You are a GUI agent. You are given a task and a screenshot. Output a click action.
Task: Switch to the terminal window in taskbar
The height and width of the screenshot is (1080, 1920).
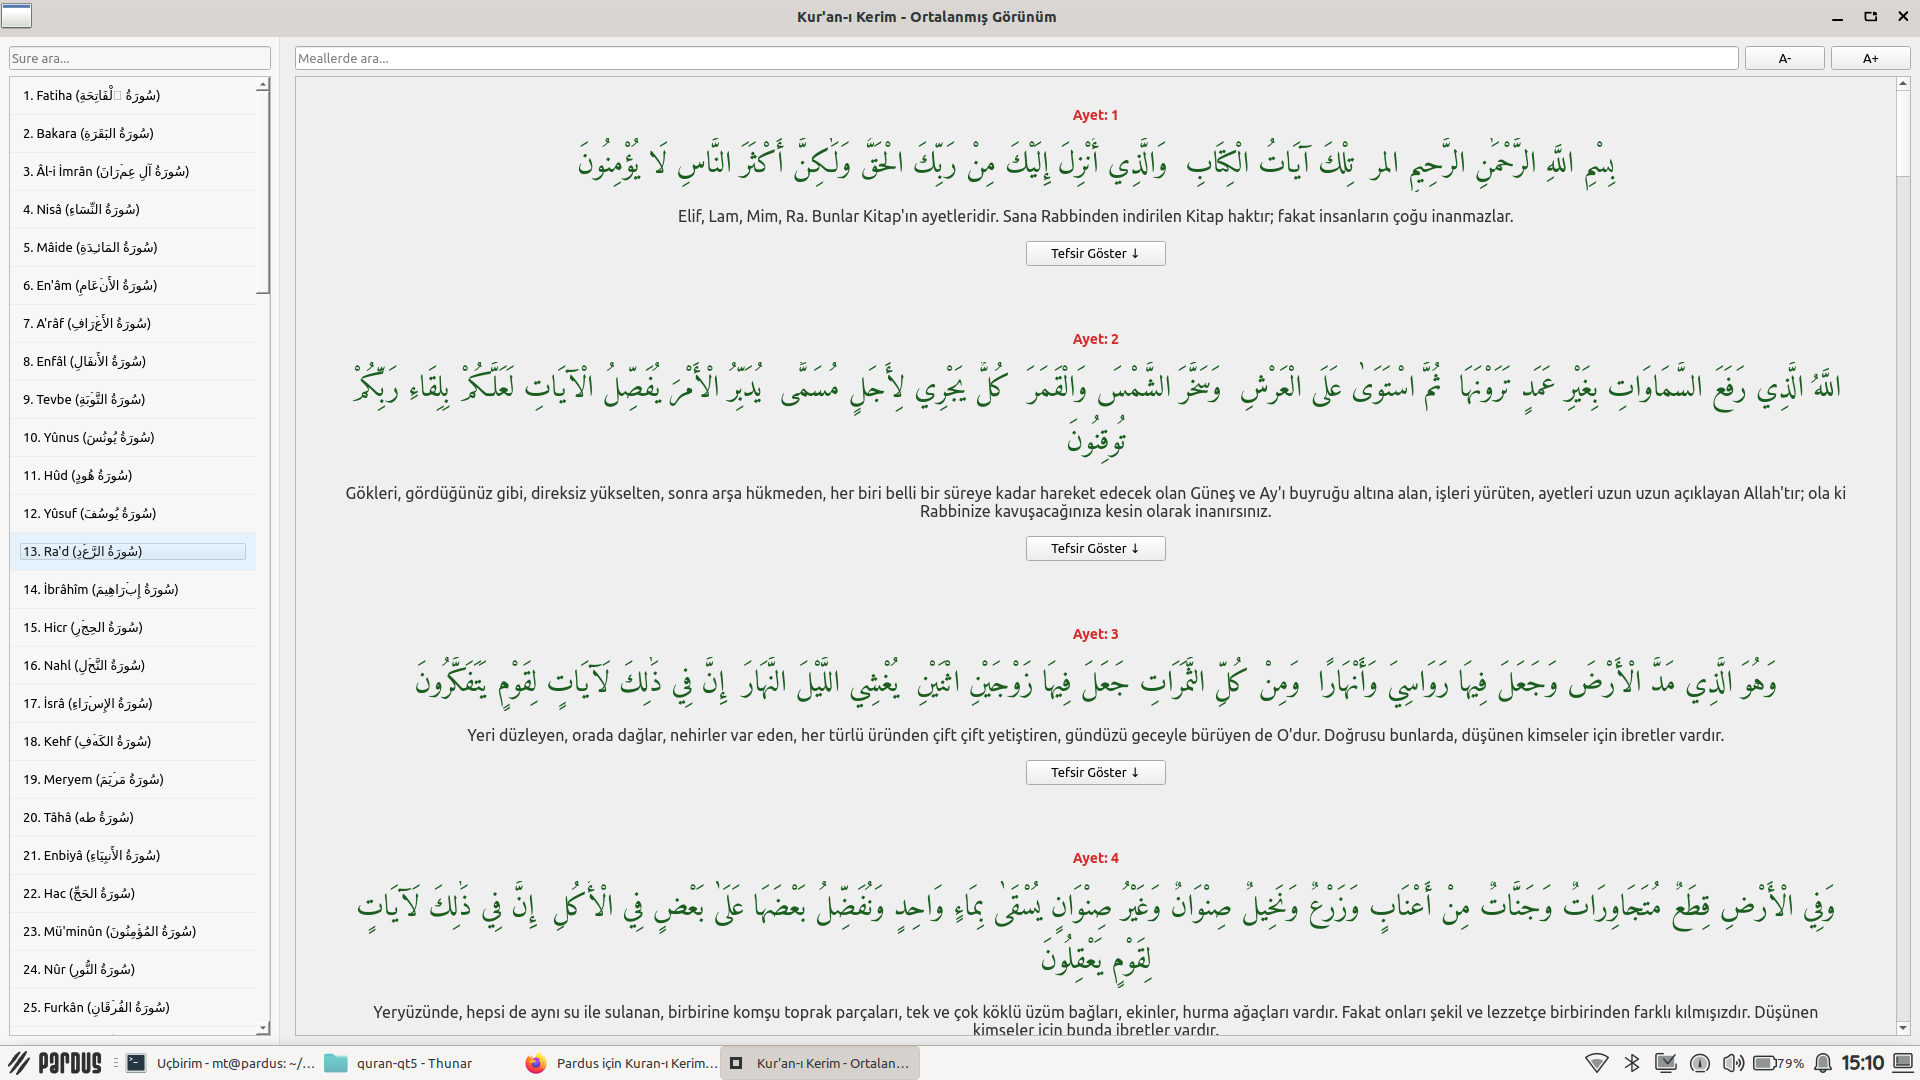[220, 1063]
